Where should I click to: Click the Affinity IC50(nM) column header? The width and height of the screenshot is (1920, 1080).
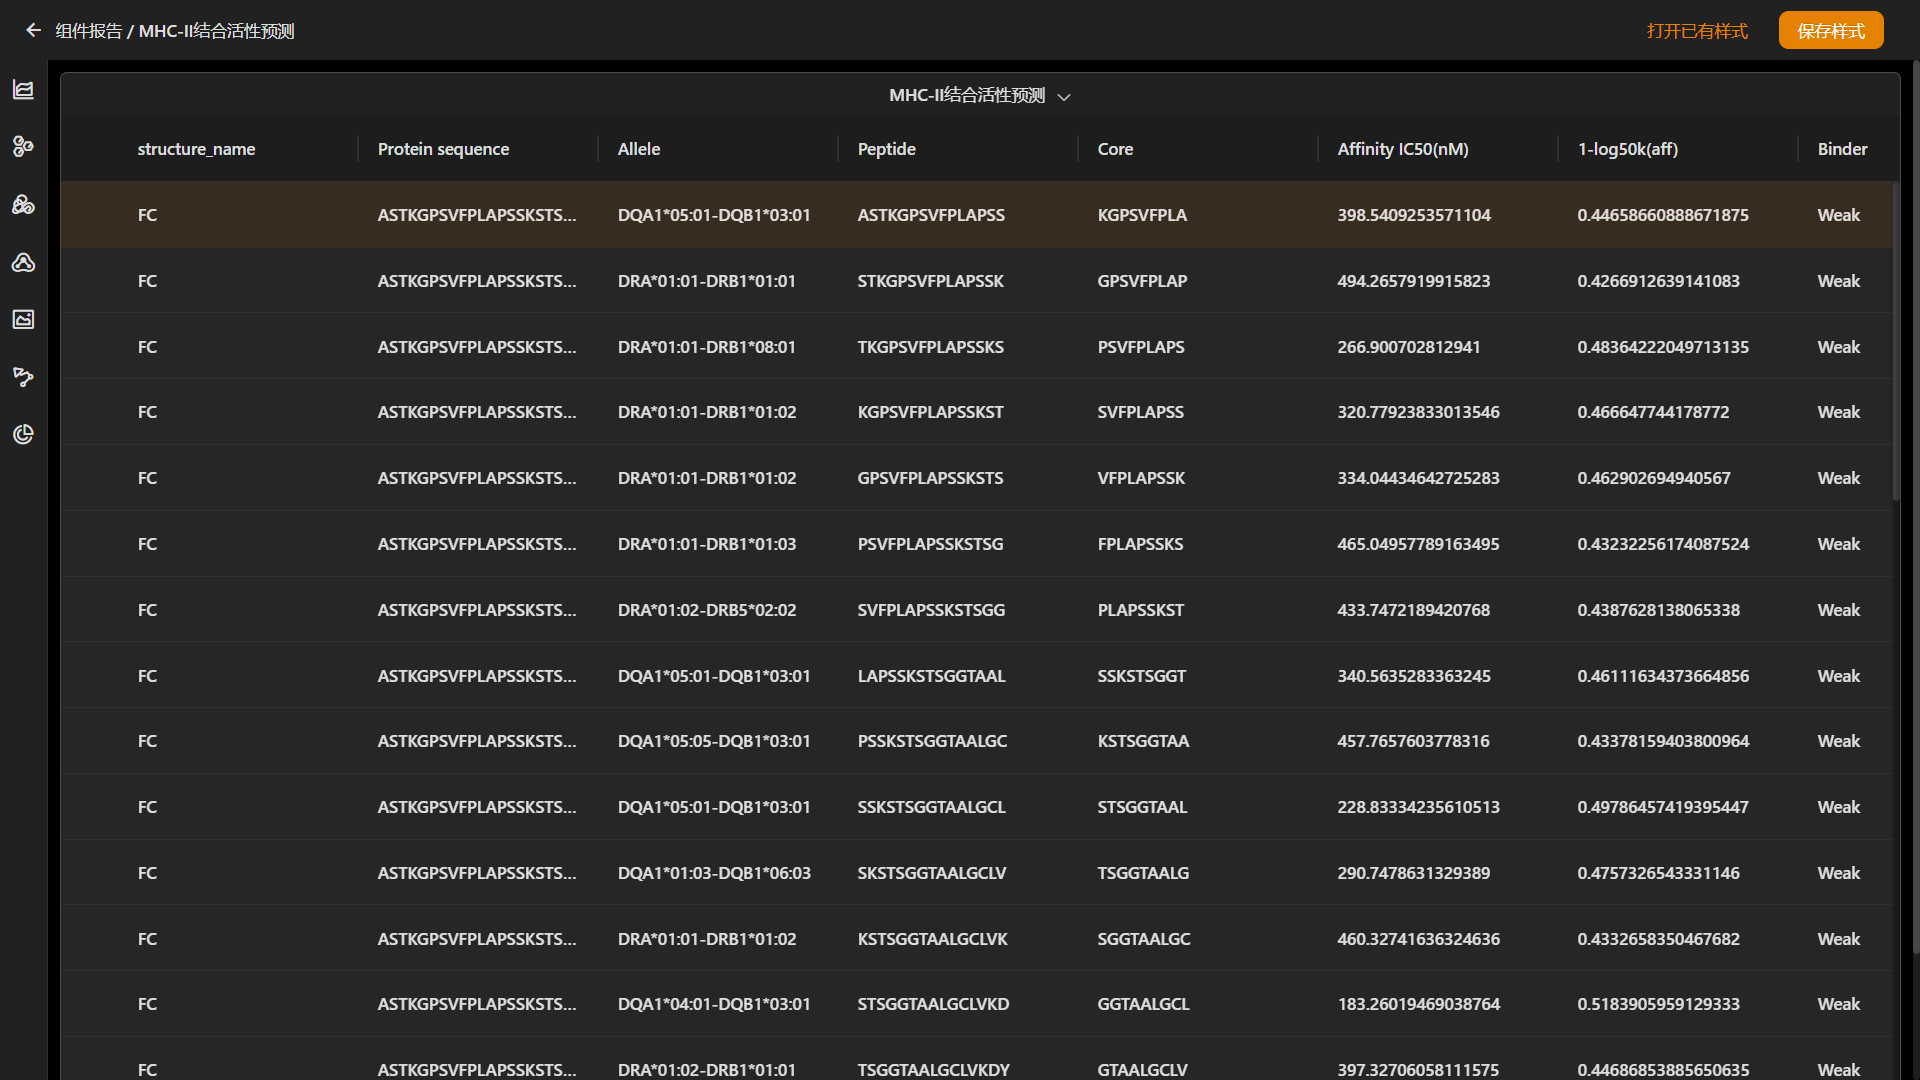1403,149
